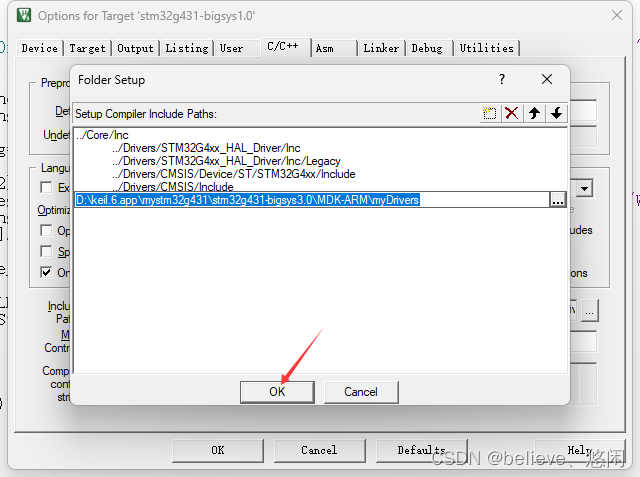Click Cancel in the Options for Target window

click(319, 450)
